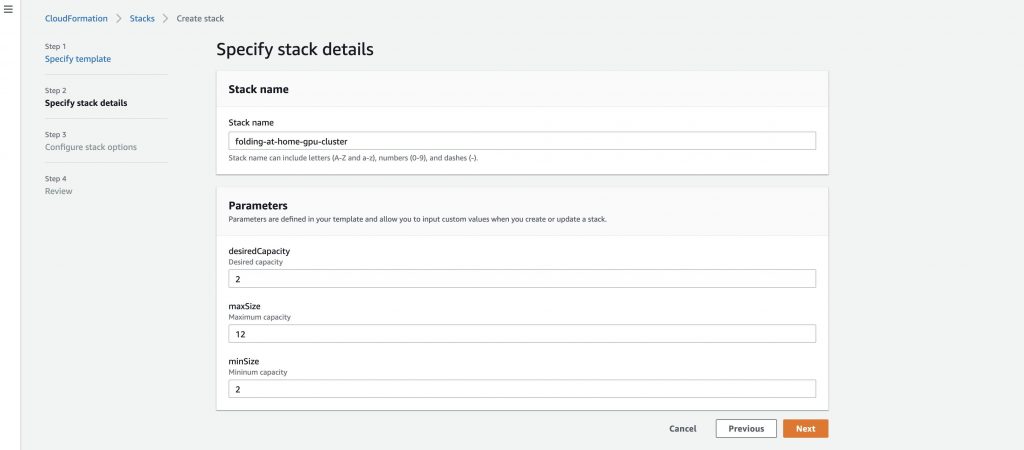Click the large Specify stack details page title
The height and width of the screenshot is (450, 1024).
295,49
